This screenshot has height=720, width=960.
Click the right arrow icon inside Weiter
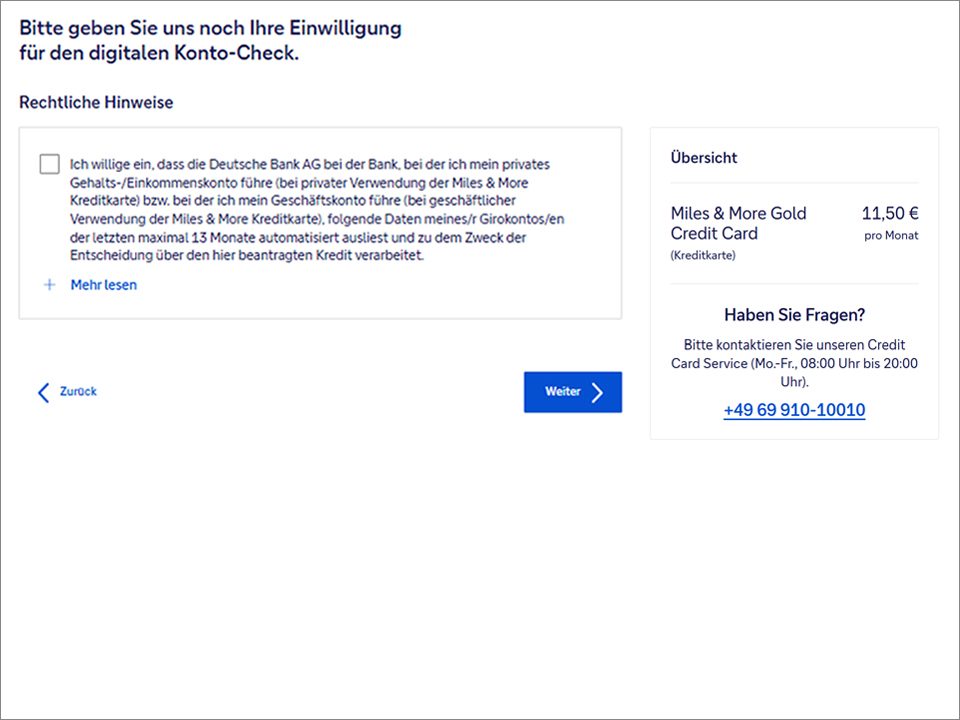pos(597,392)
